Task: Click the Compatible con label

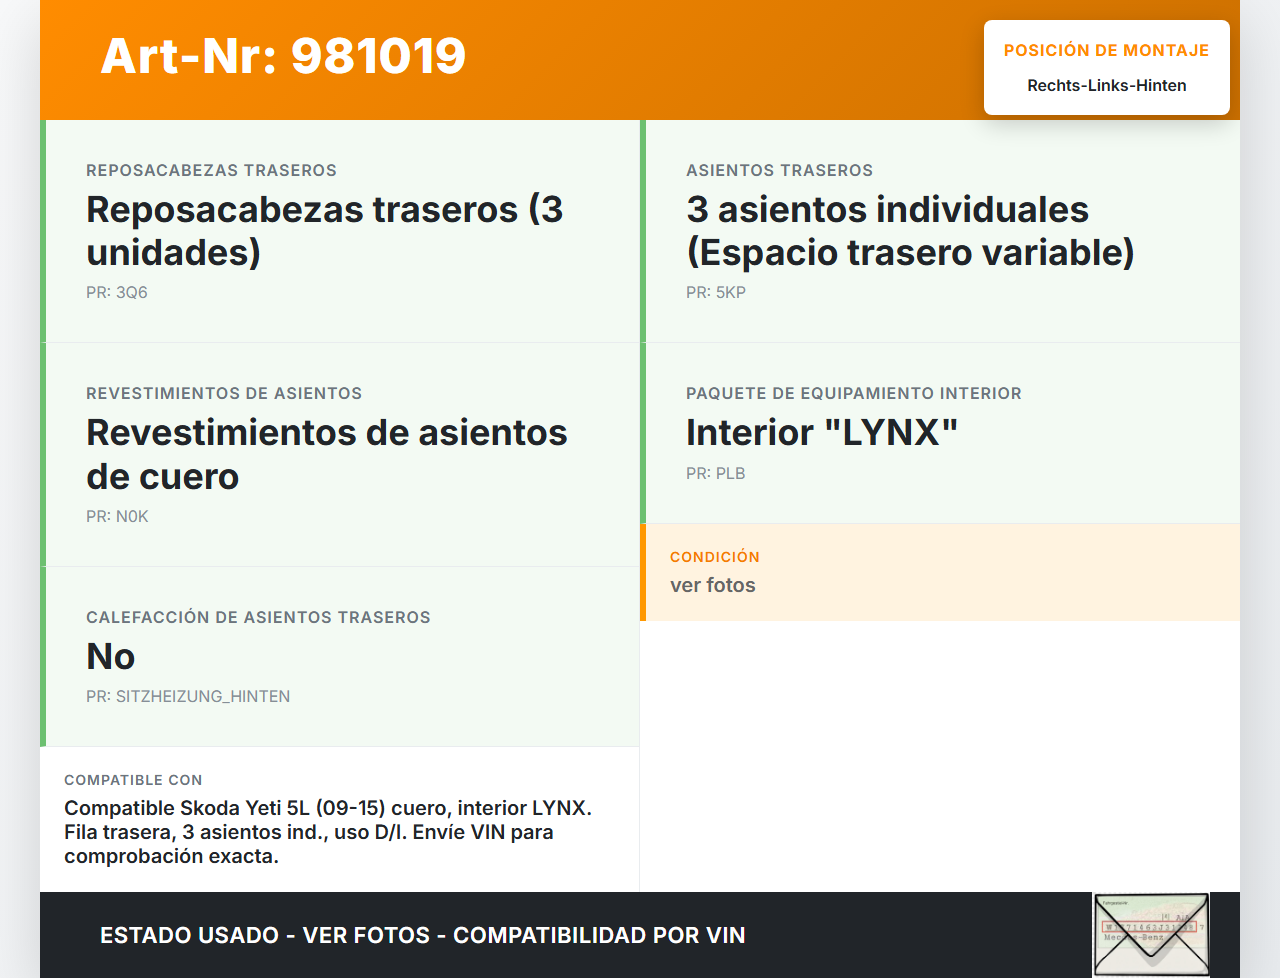Action: pos(133,780)
